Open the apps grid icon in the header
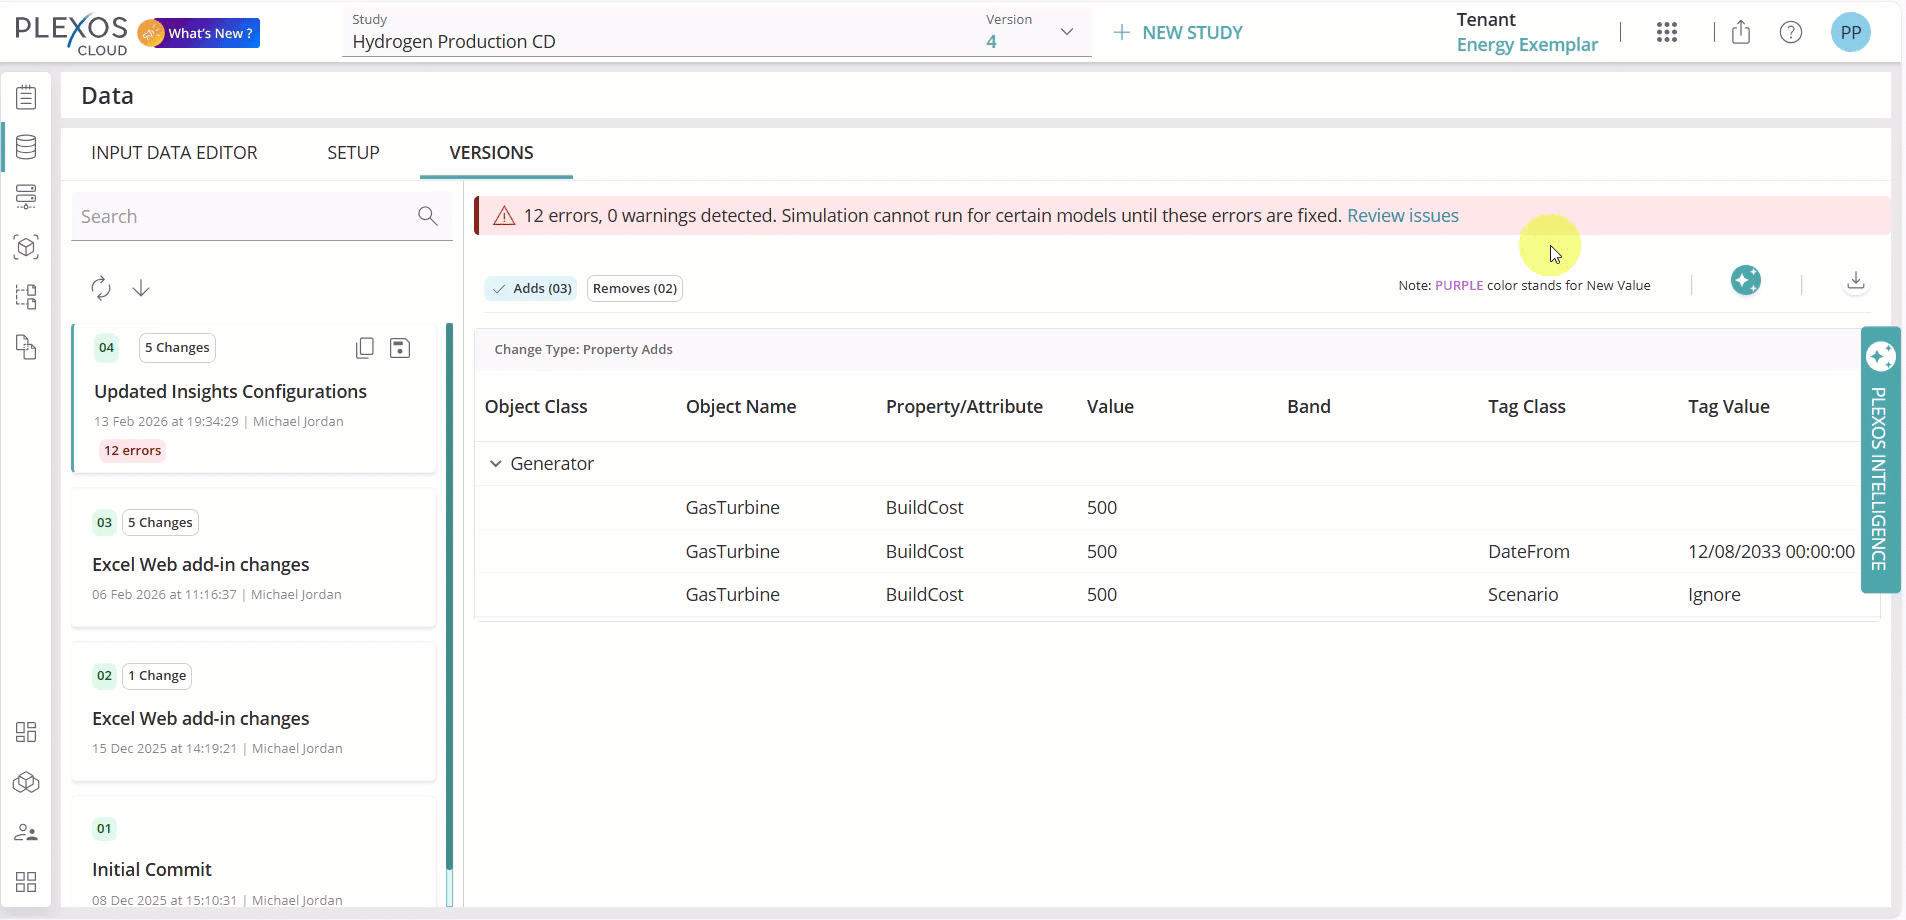Viewport: 1906px width, 920px height. [x=1667, y=32]
